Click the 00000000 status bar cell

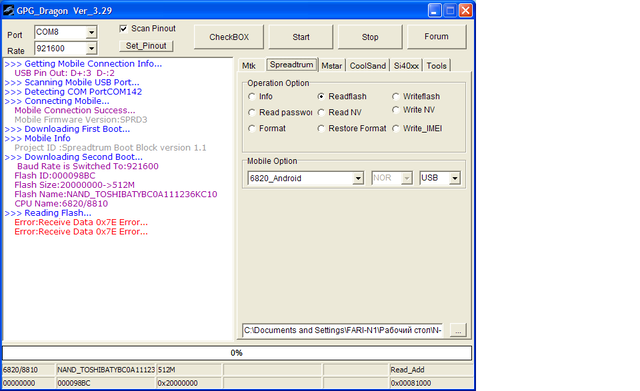click(29, 383)
